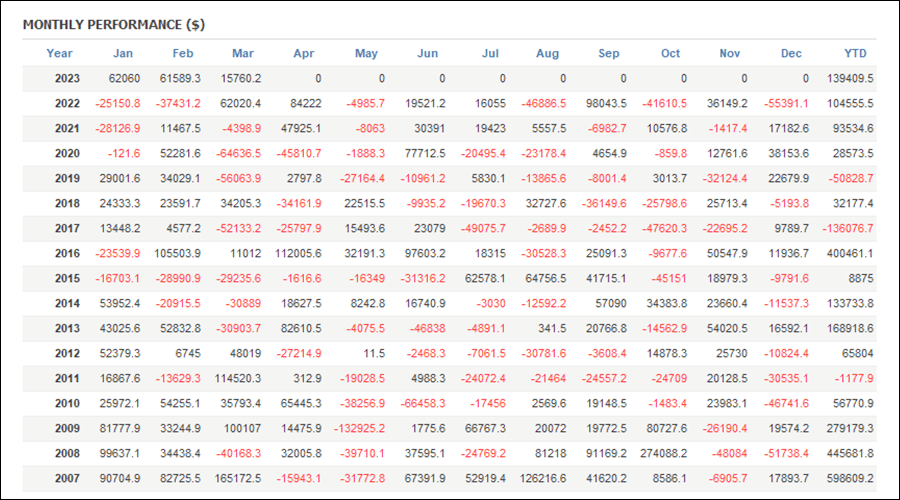Select the 2019 YTD value -50828.7
900x500 pixels.
(850, 179)
